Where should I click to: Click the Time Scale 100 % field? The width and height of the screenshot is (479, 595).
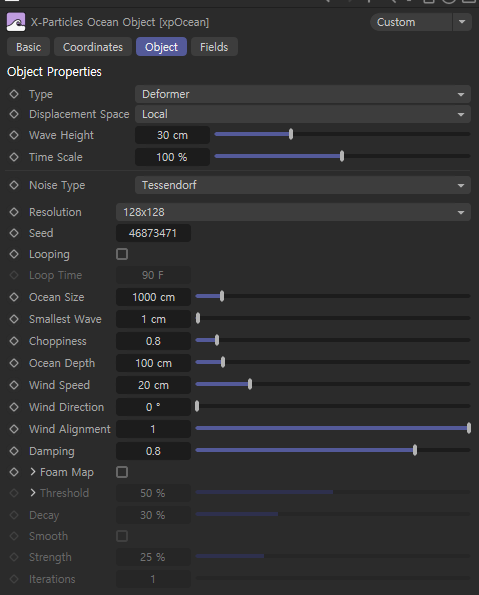(x=172, y=157)
